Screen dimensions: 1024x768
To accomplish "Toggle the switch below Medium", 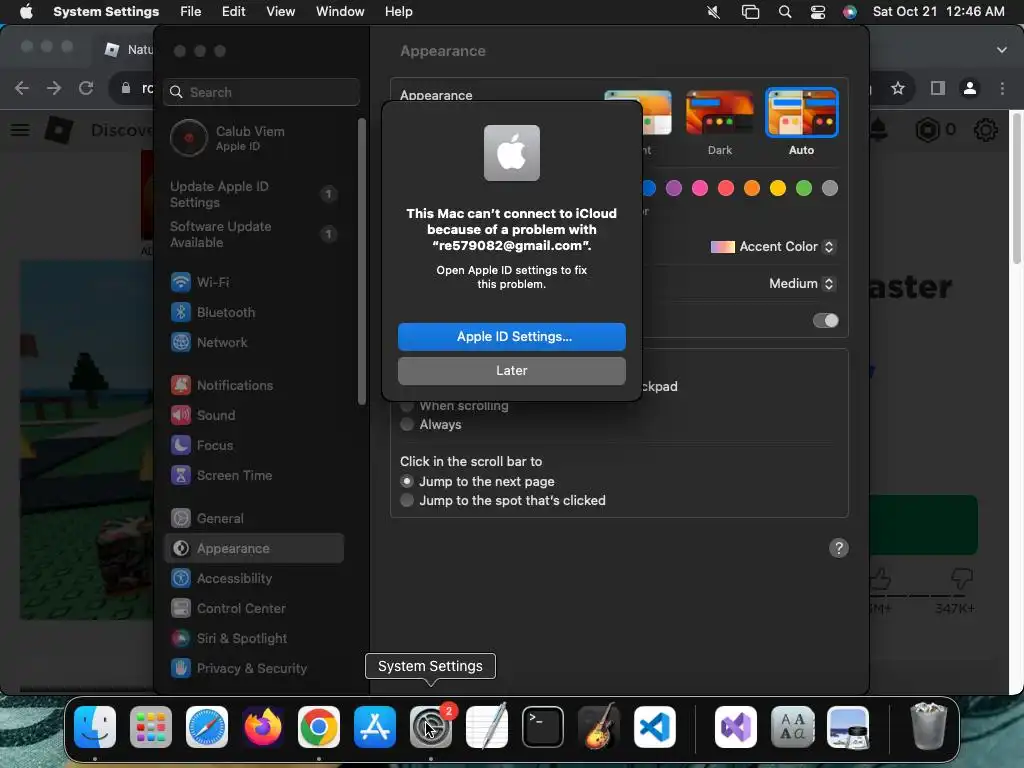I will [x=825, y=321].
